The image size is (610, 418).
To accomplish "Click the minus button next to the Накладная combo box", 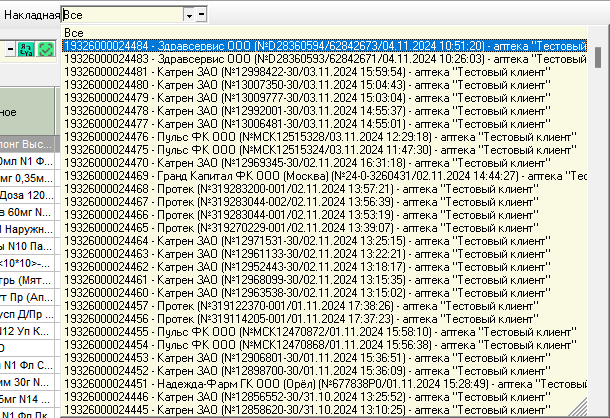I will pyautogui.click(x=201, y=15).
